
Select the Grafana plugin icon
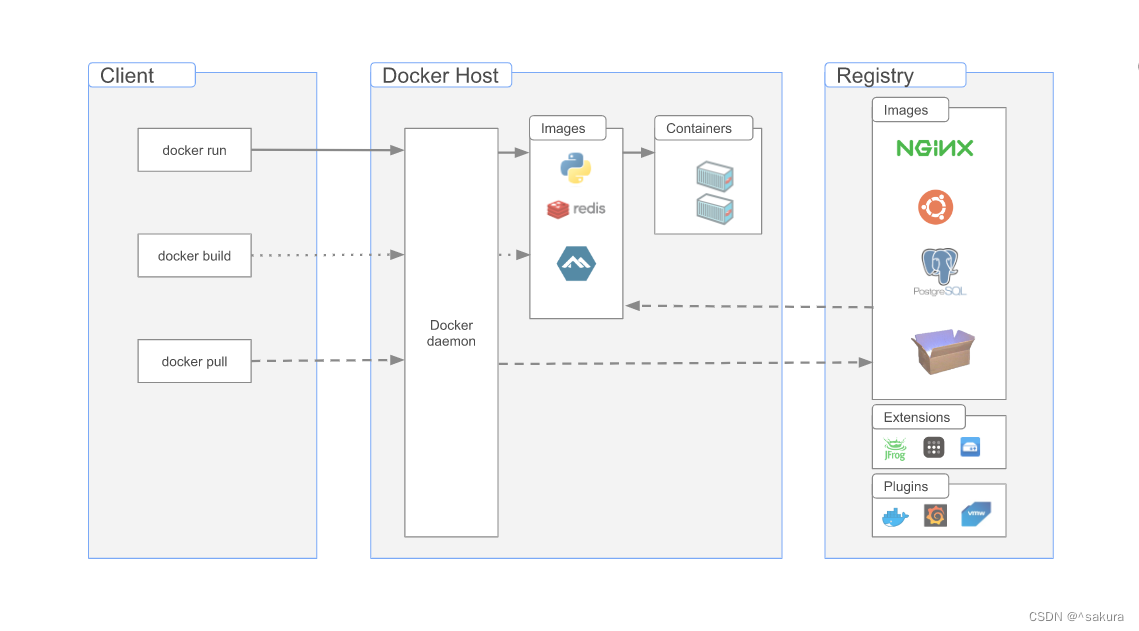pos(935,513)
